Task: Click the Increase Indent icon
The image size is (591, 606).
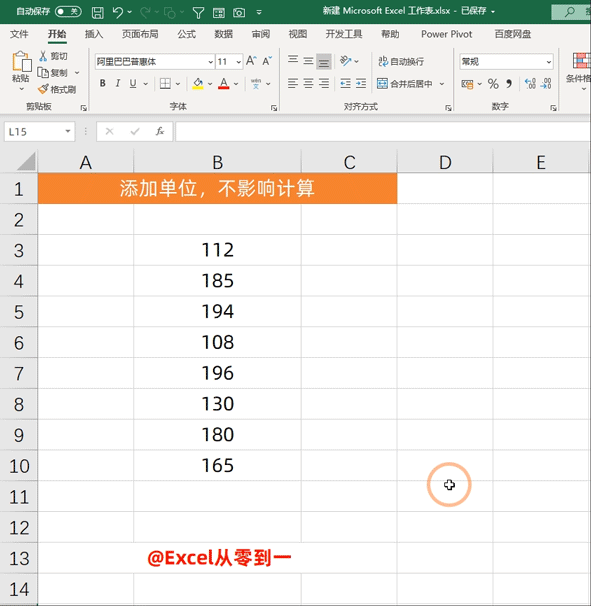Action: [x=361, y=83]
